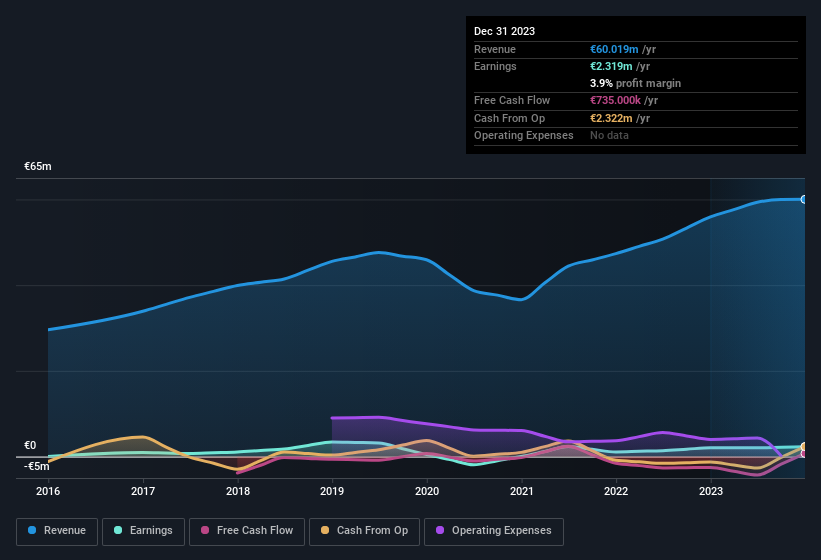Click the Cash From Op label in tooltip
This screenshot has width=821, height=560.
pos(509,118)
